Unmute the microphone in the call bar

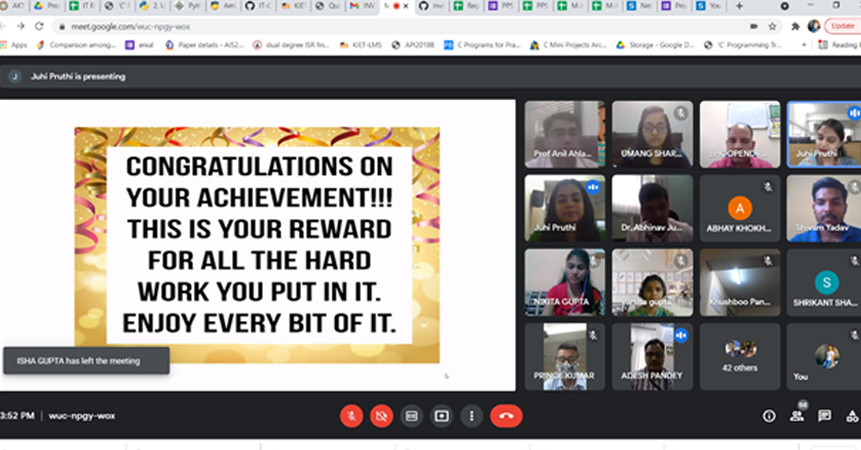point(351,416)
